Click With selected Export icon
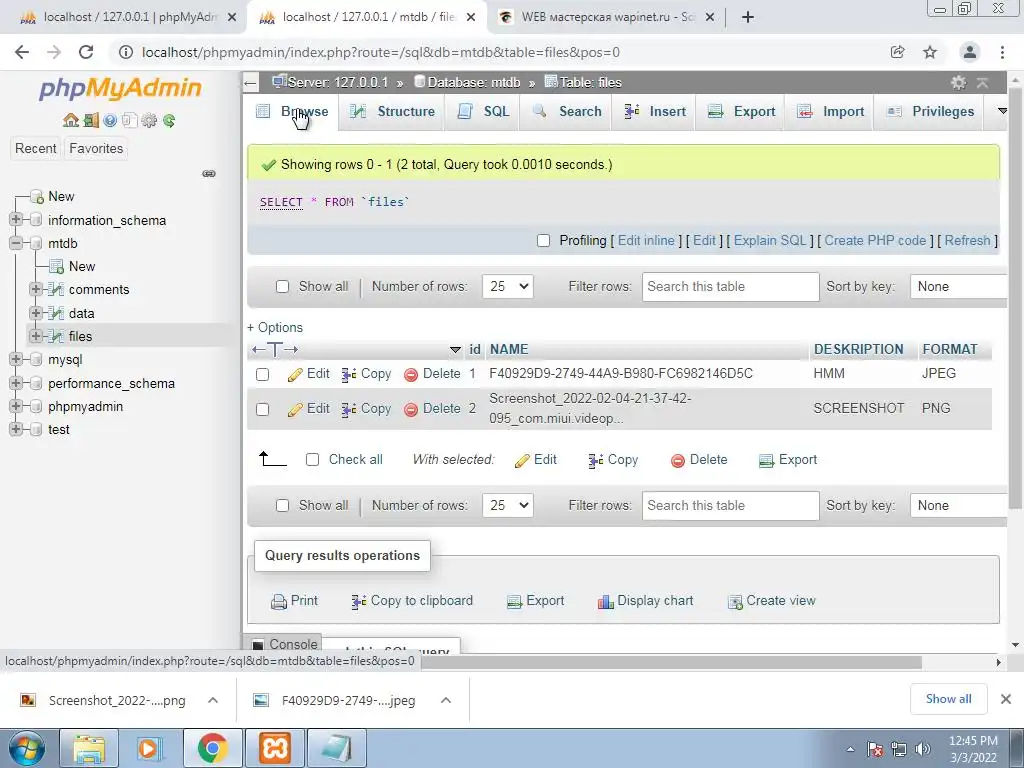 click(x=766, y=460)
